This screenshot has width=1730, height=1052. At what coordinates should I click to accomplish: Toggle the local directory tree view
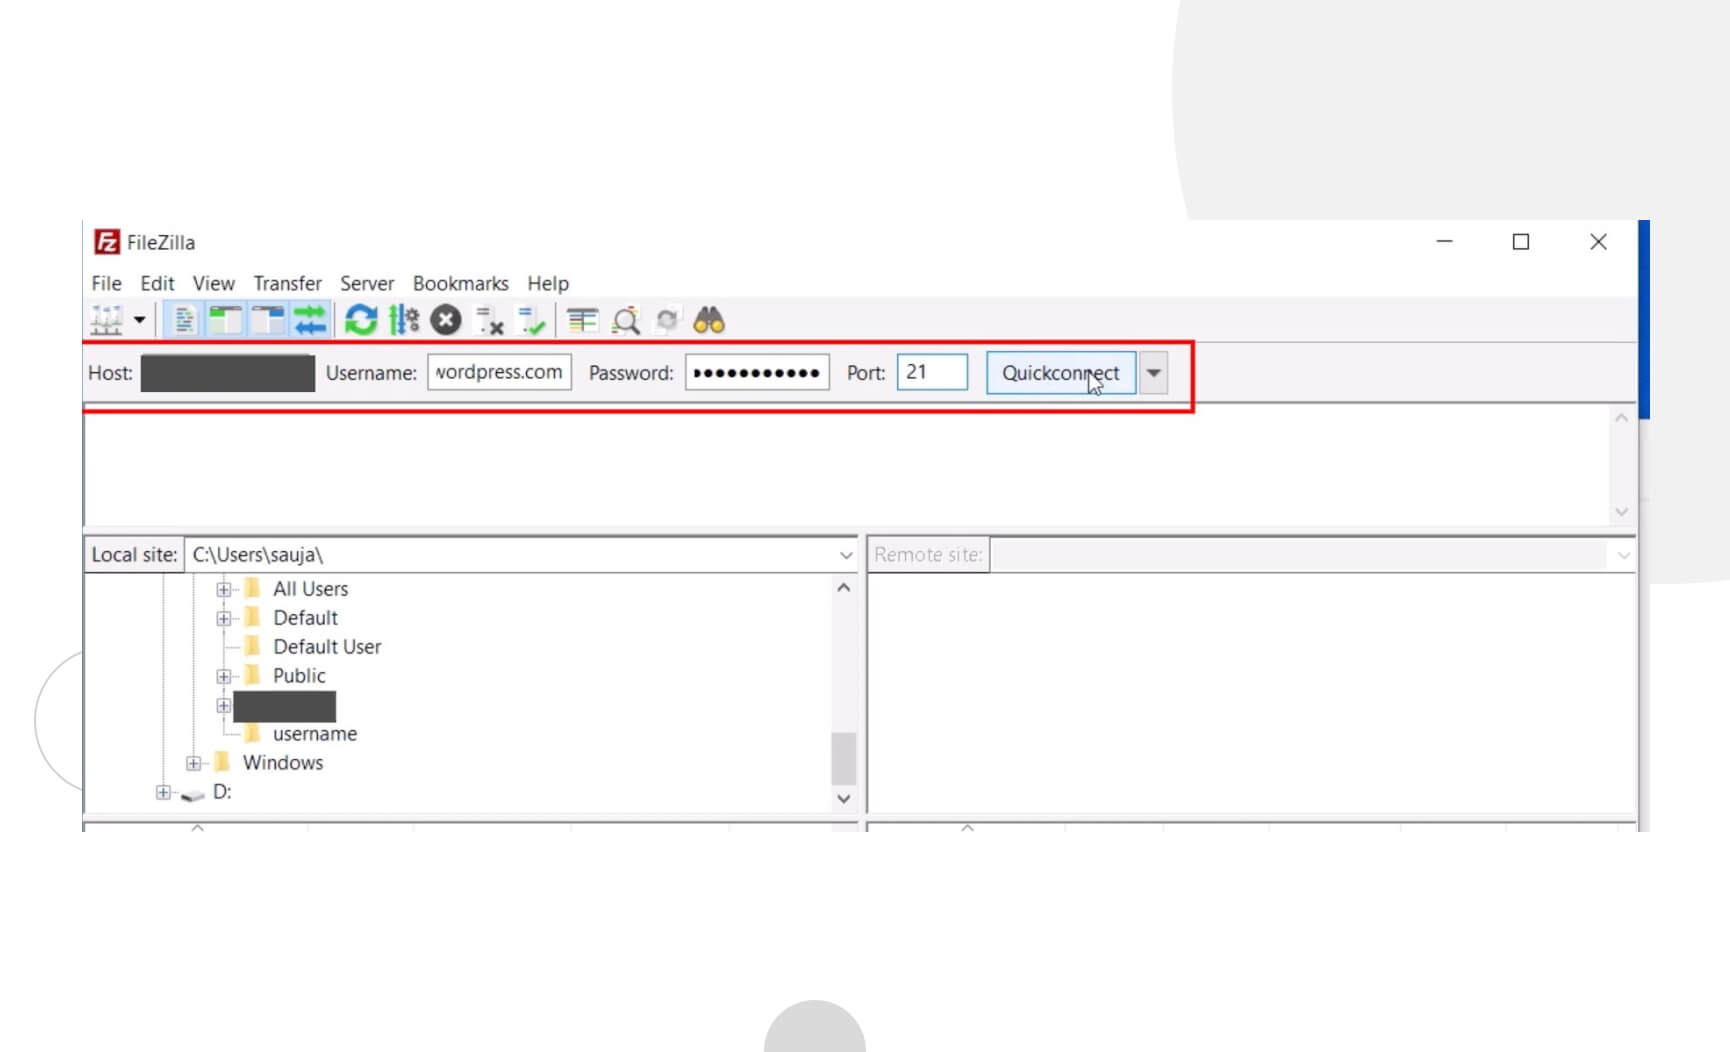point(224,319)
